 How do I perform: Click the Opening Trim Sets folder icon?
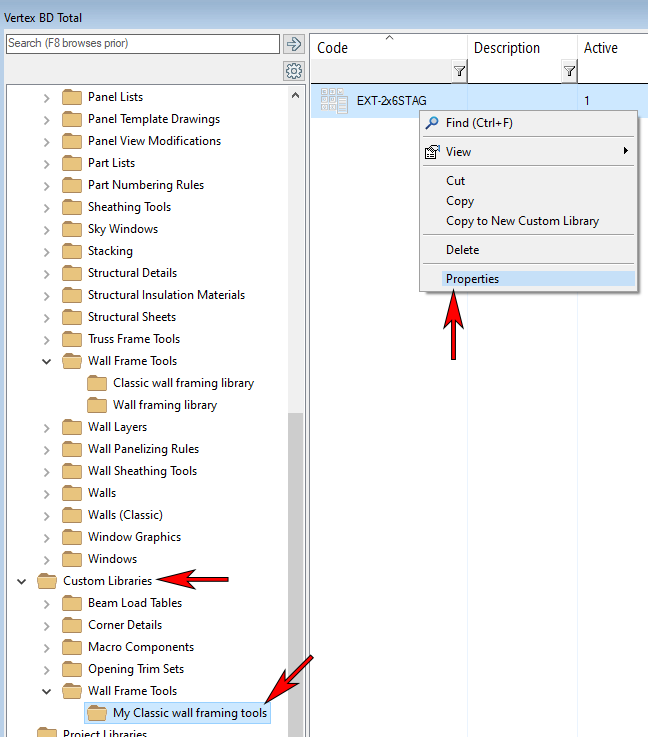[72, 669]
